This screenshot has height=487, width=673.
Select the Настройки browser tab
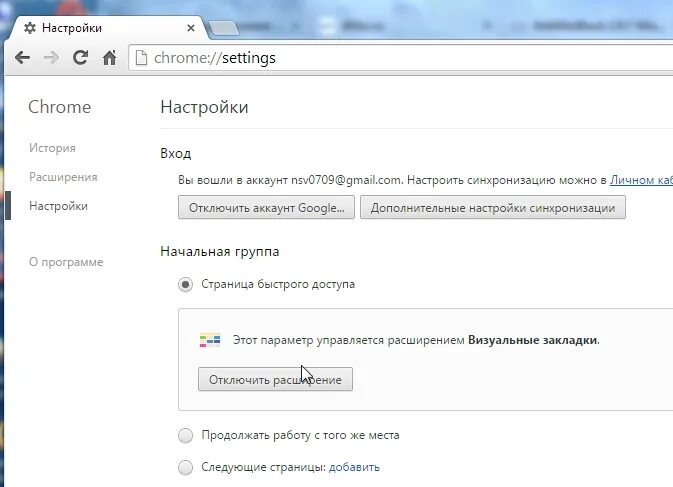coord(106,28)
